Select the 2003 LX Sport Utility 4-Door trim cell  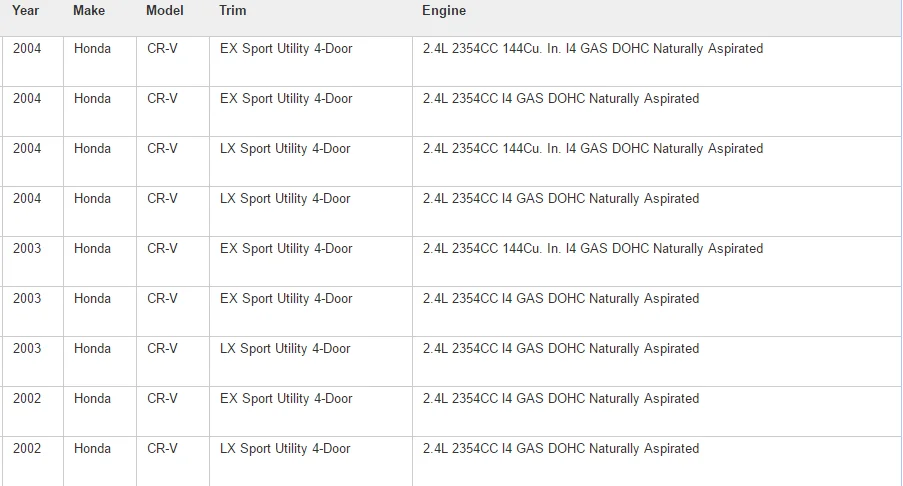pos(311,362)
